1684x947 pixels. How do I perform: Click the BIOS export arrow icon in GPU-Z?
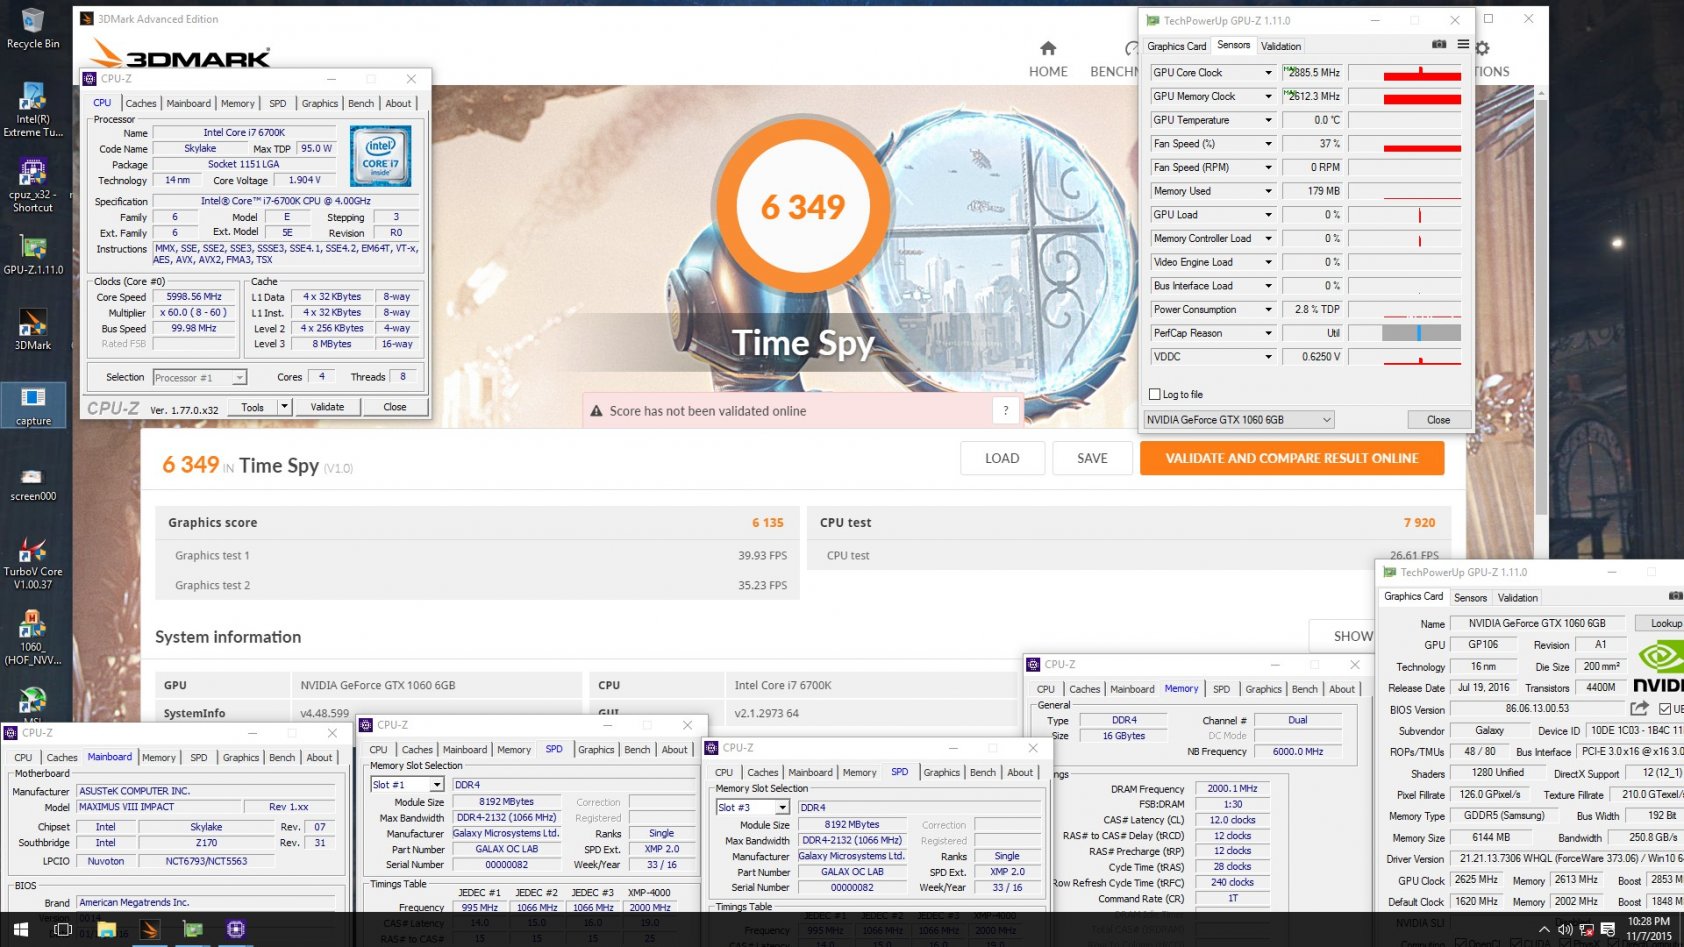coord(1639,709)
